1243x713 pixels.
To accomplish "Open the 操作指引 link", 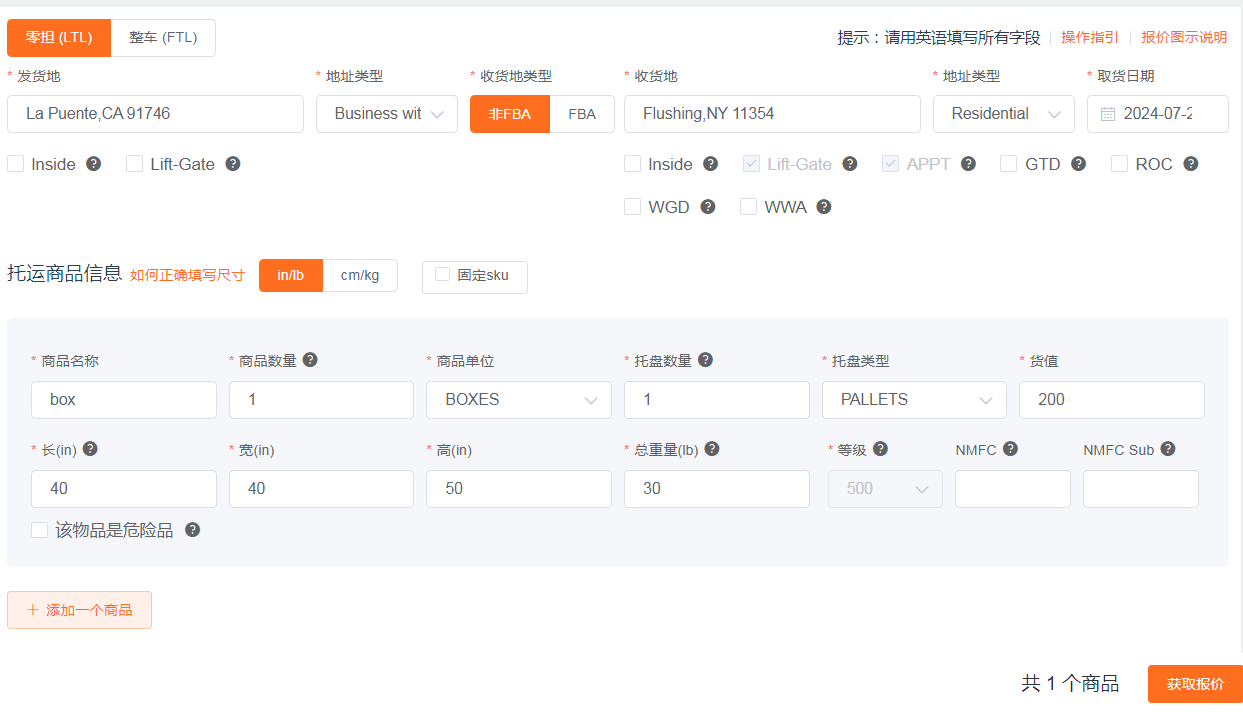I will [1089, 38].
